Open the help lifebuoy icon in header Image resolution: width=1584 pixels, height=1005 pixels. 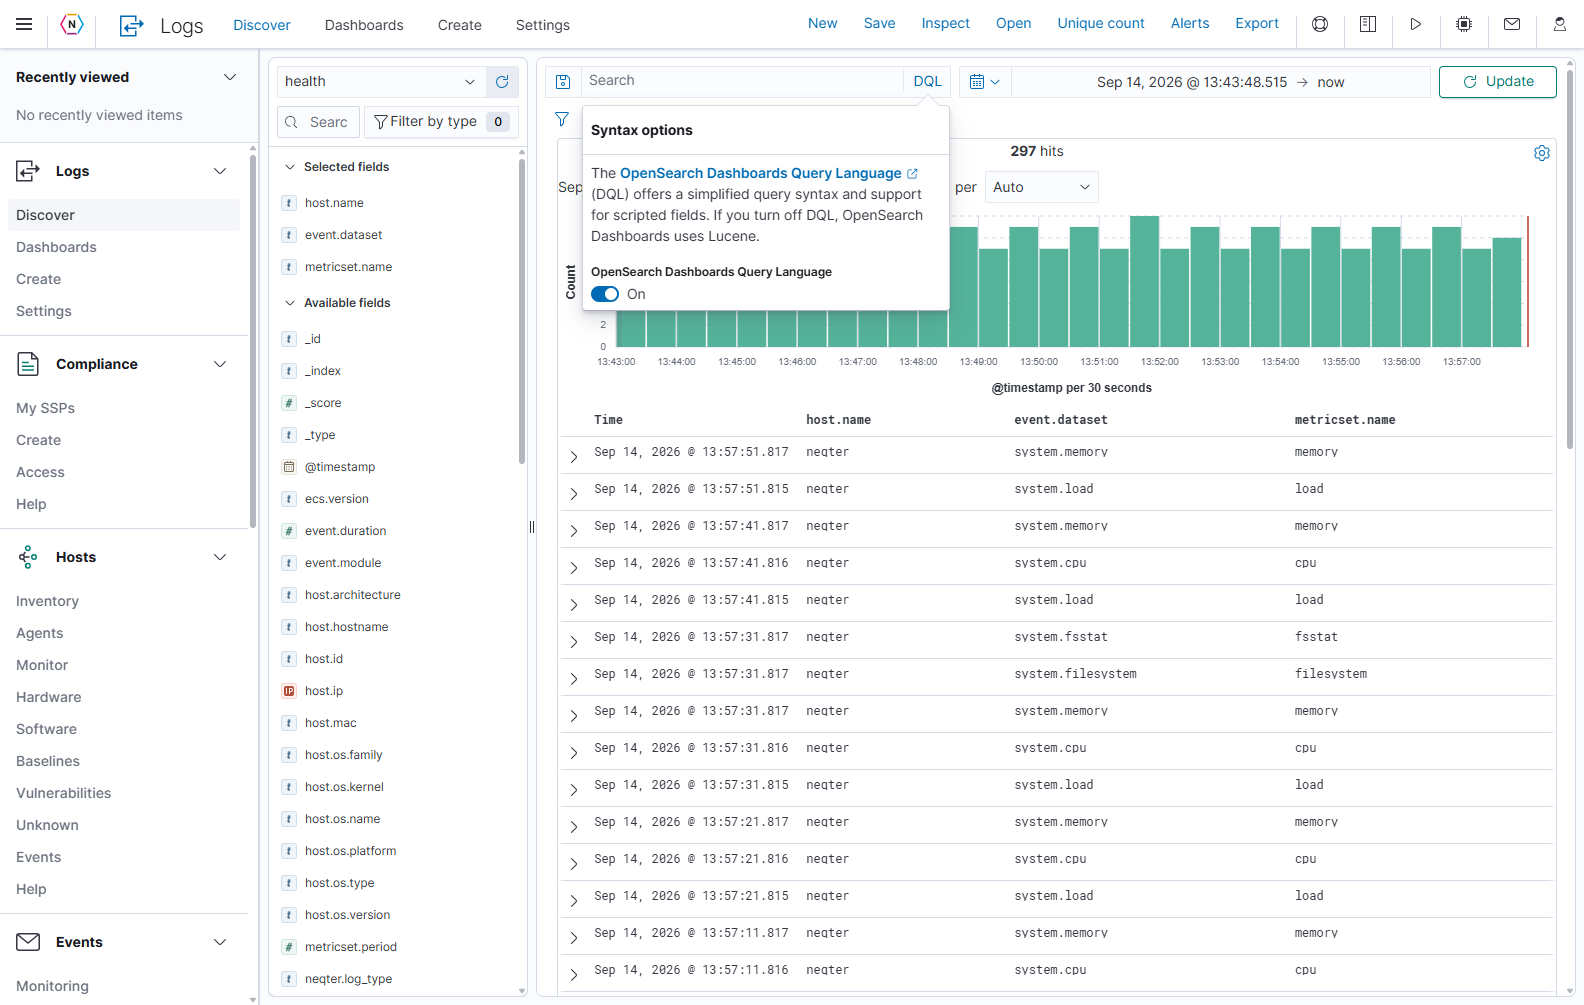pos(1320,24)
